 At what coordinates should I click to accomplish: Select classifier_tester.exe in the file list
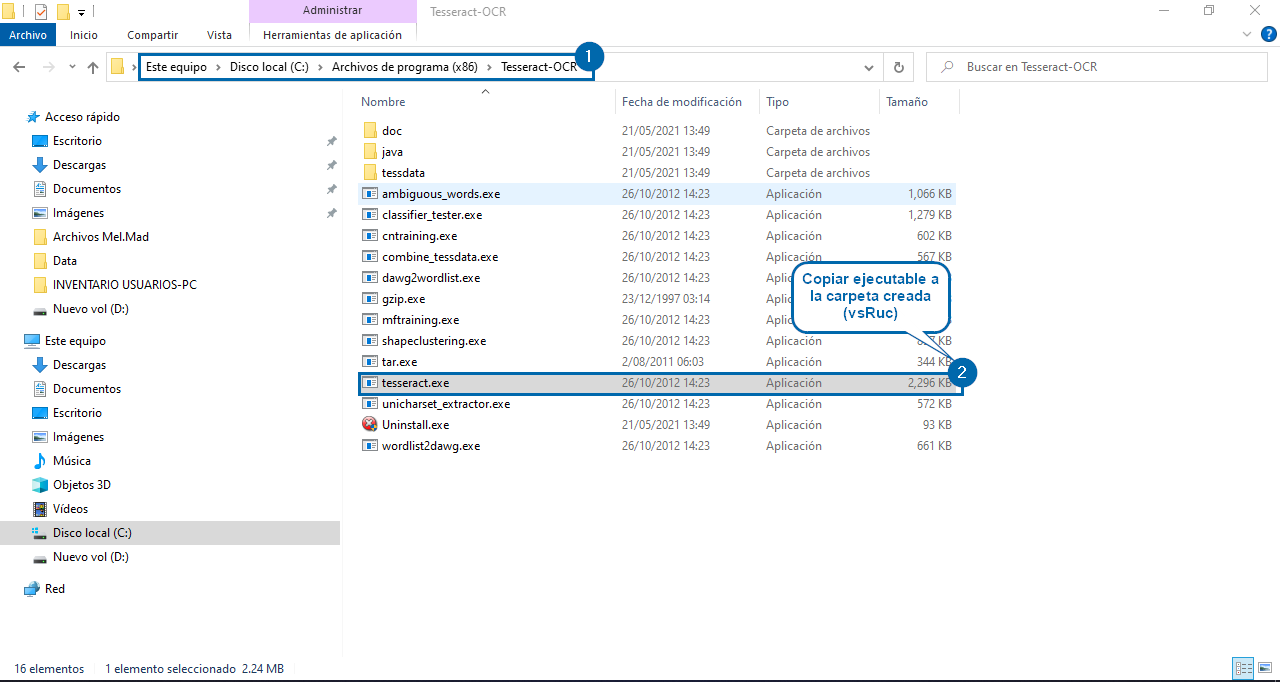[657, 215]
